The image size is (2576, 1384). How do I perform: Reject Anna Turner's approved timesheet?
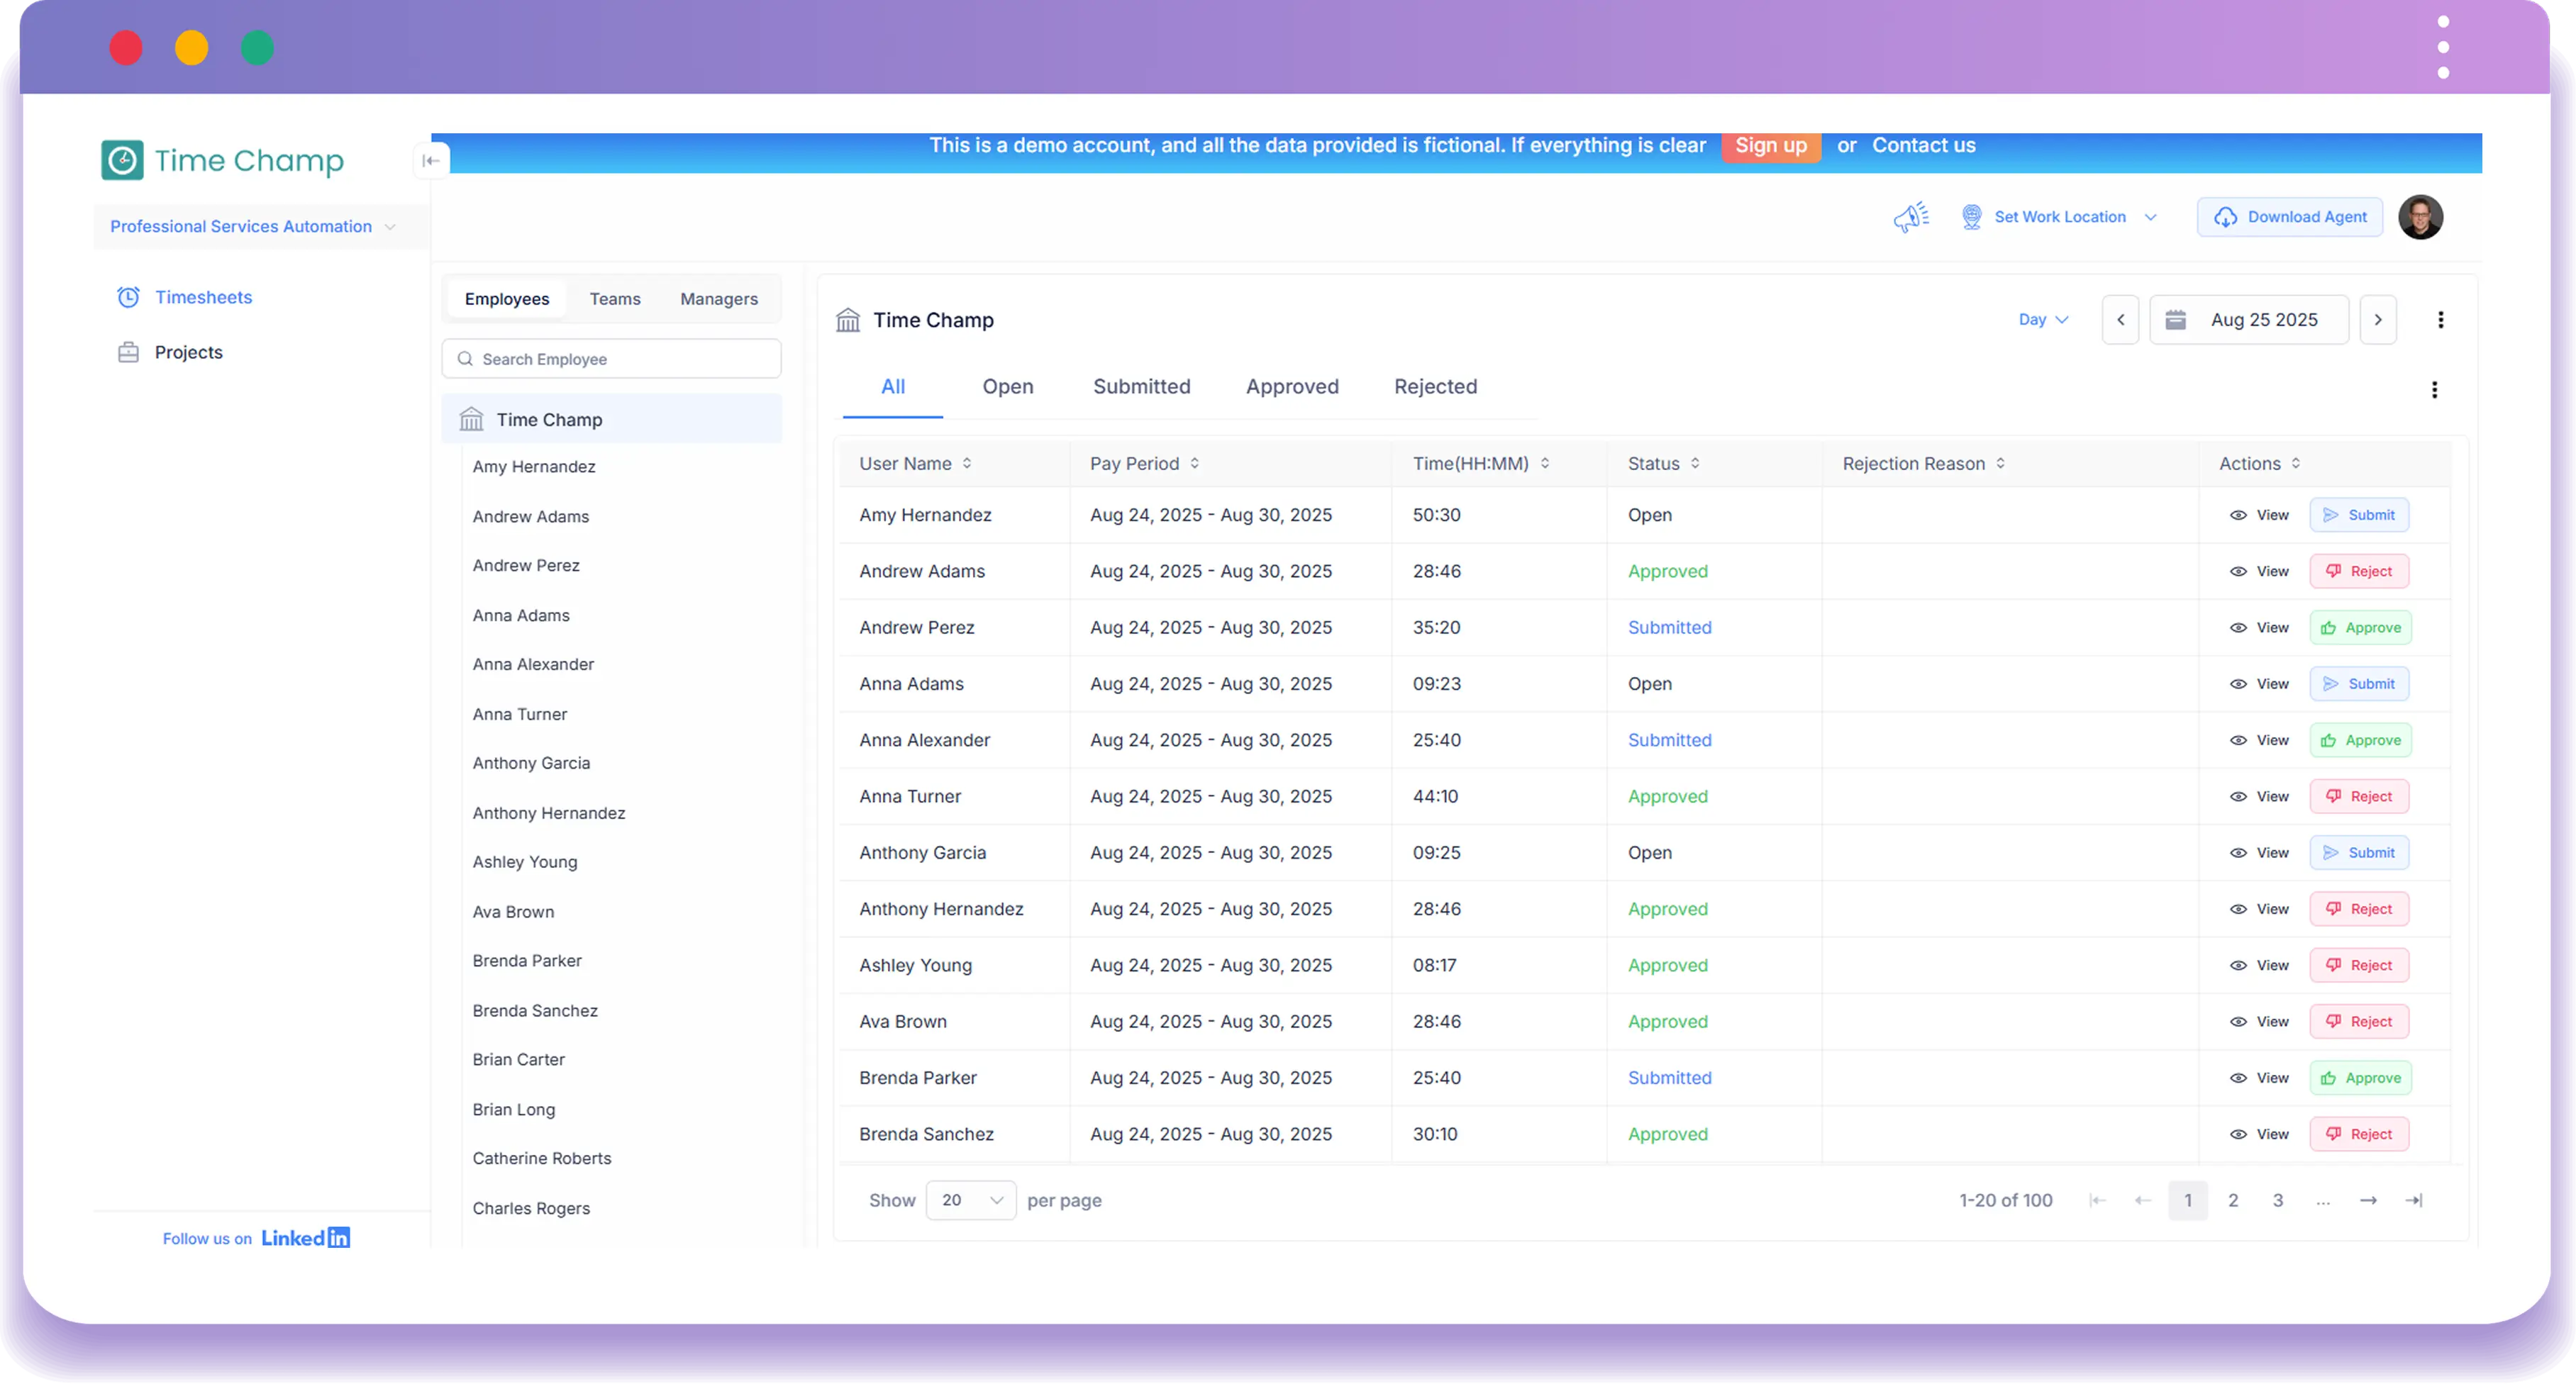point(2358,796)
